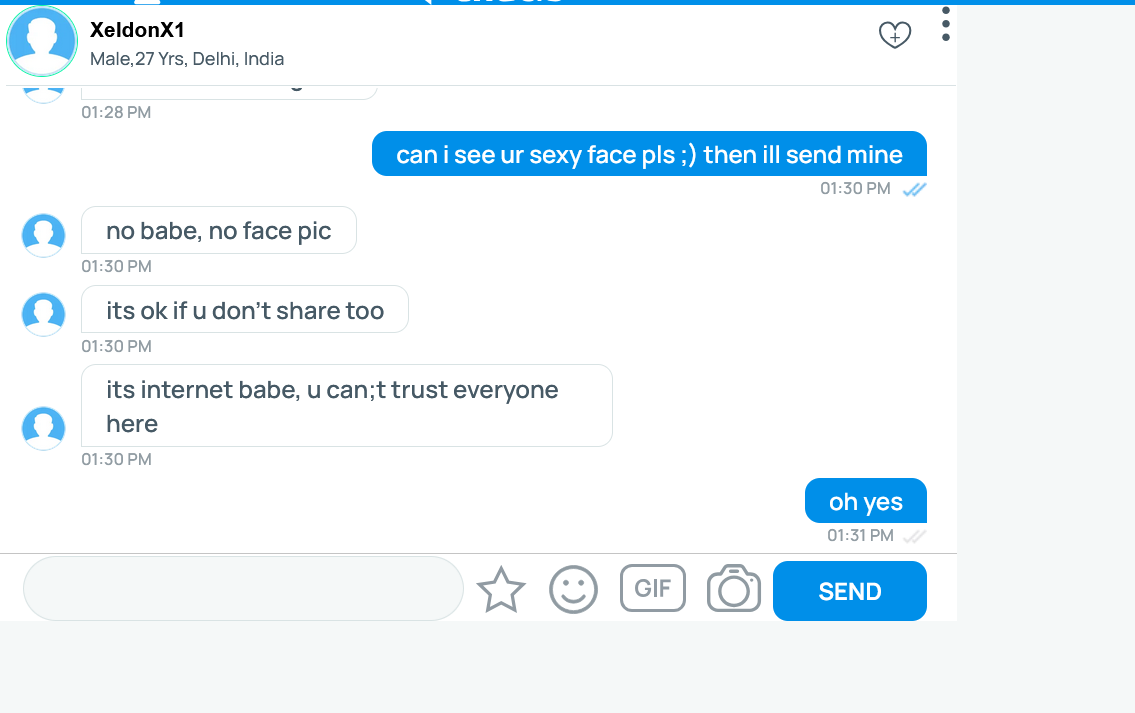Click the camera icon to attach photo
This screenshot has width=1135, height=713.
[734, 589]
